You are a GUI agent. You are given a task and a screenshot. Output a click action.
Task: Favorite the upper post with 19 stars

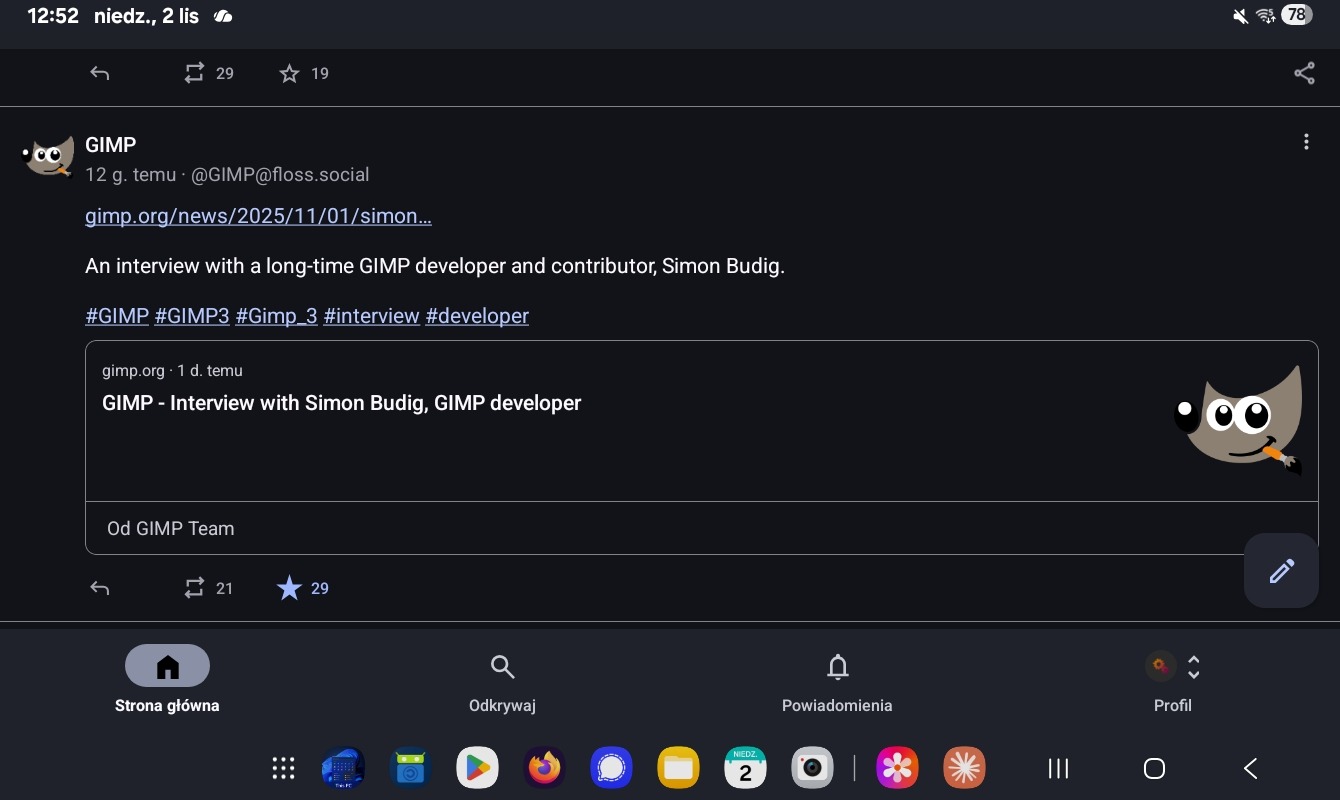click(289, 73)
